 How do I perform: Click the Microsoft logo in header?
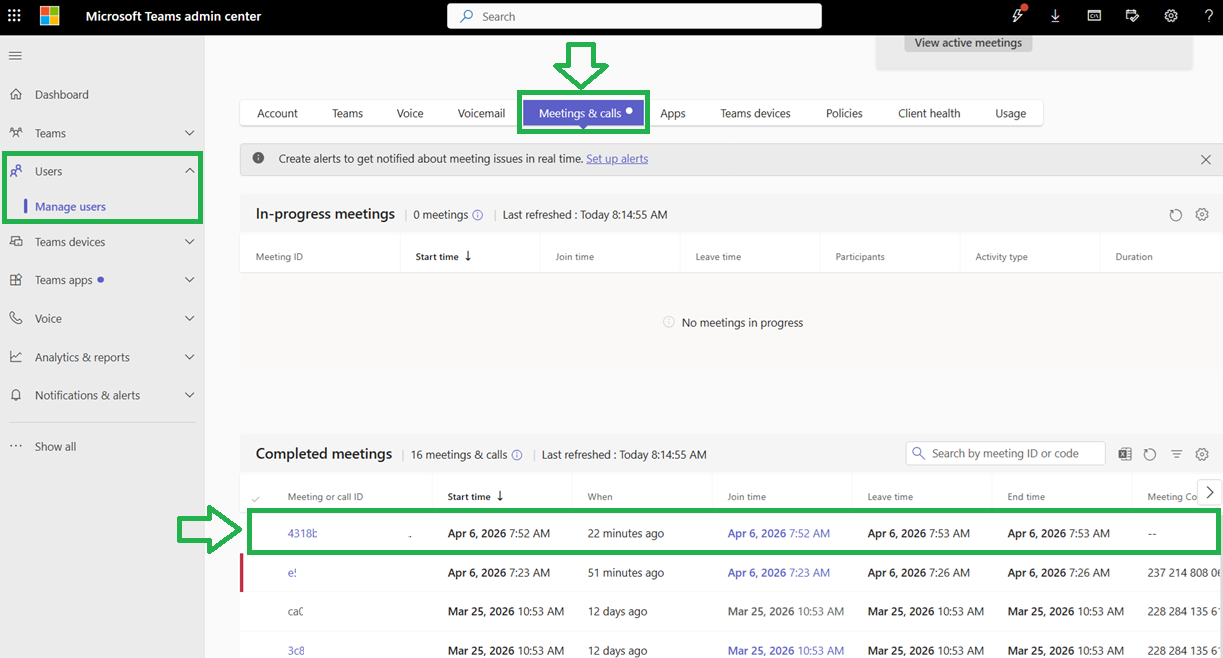click(50, 16)
